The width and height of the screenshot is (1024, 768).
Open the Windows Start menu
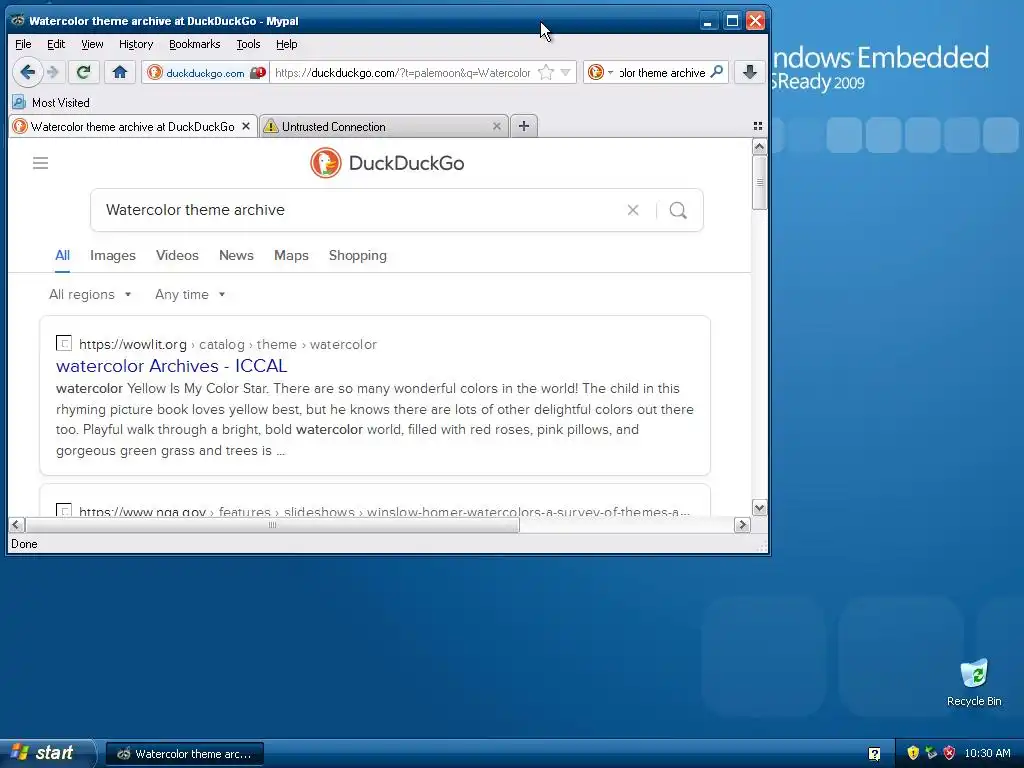47,753
